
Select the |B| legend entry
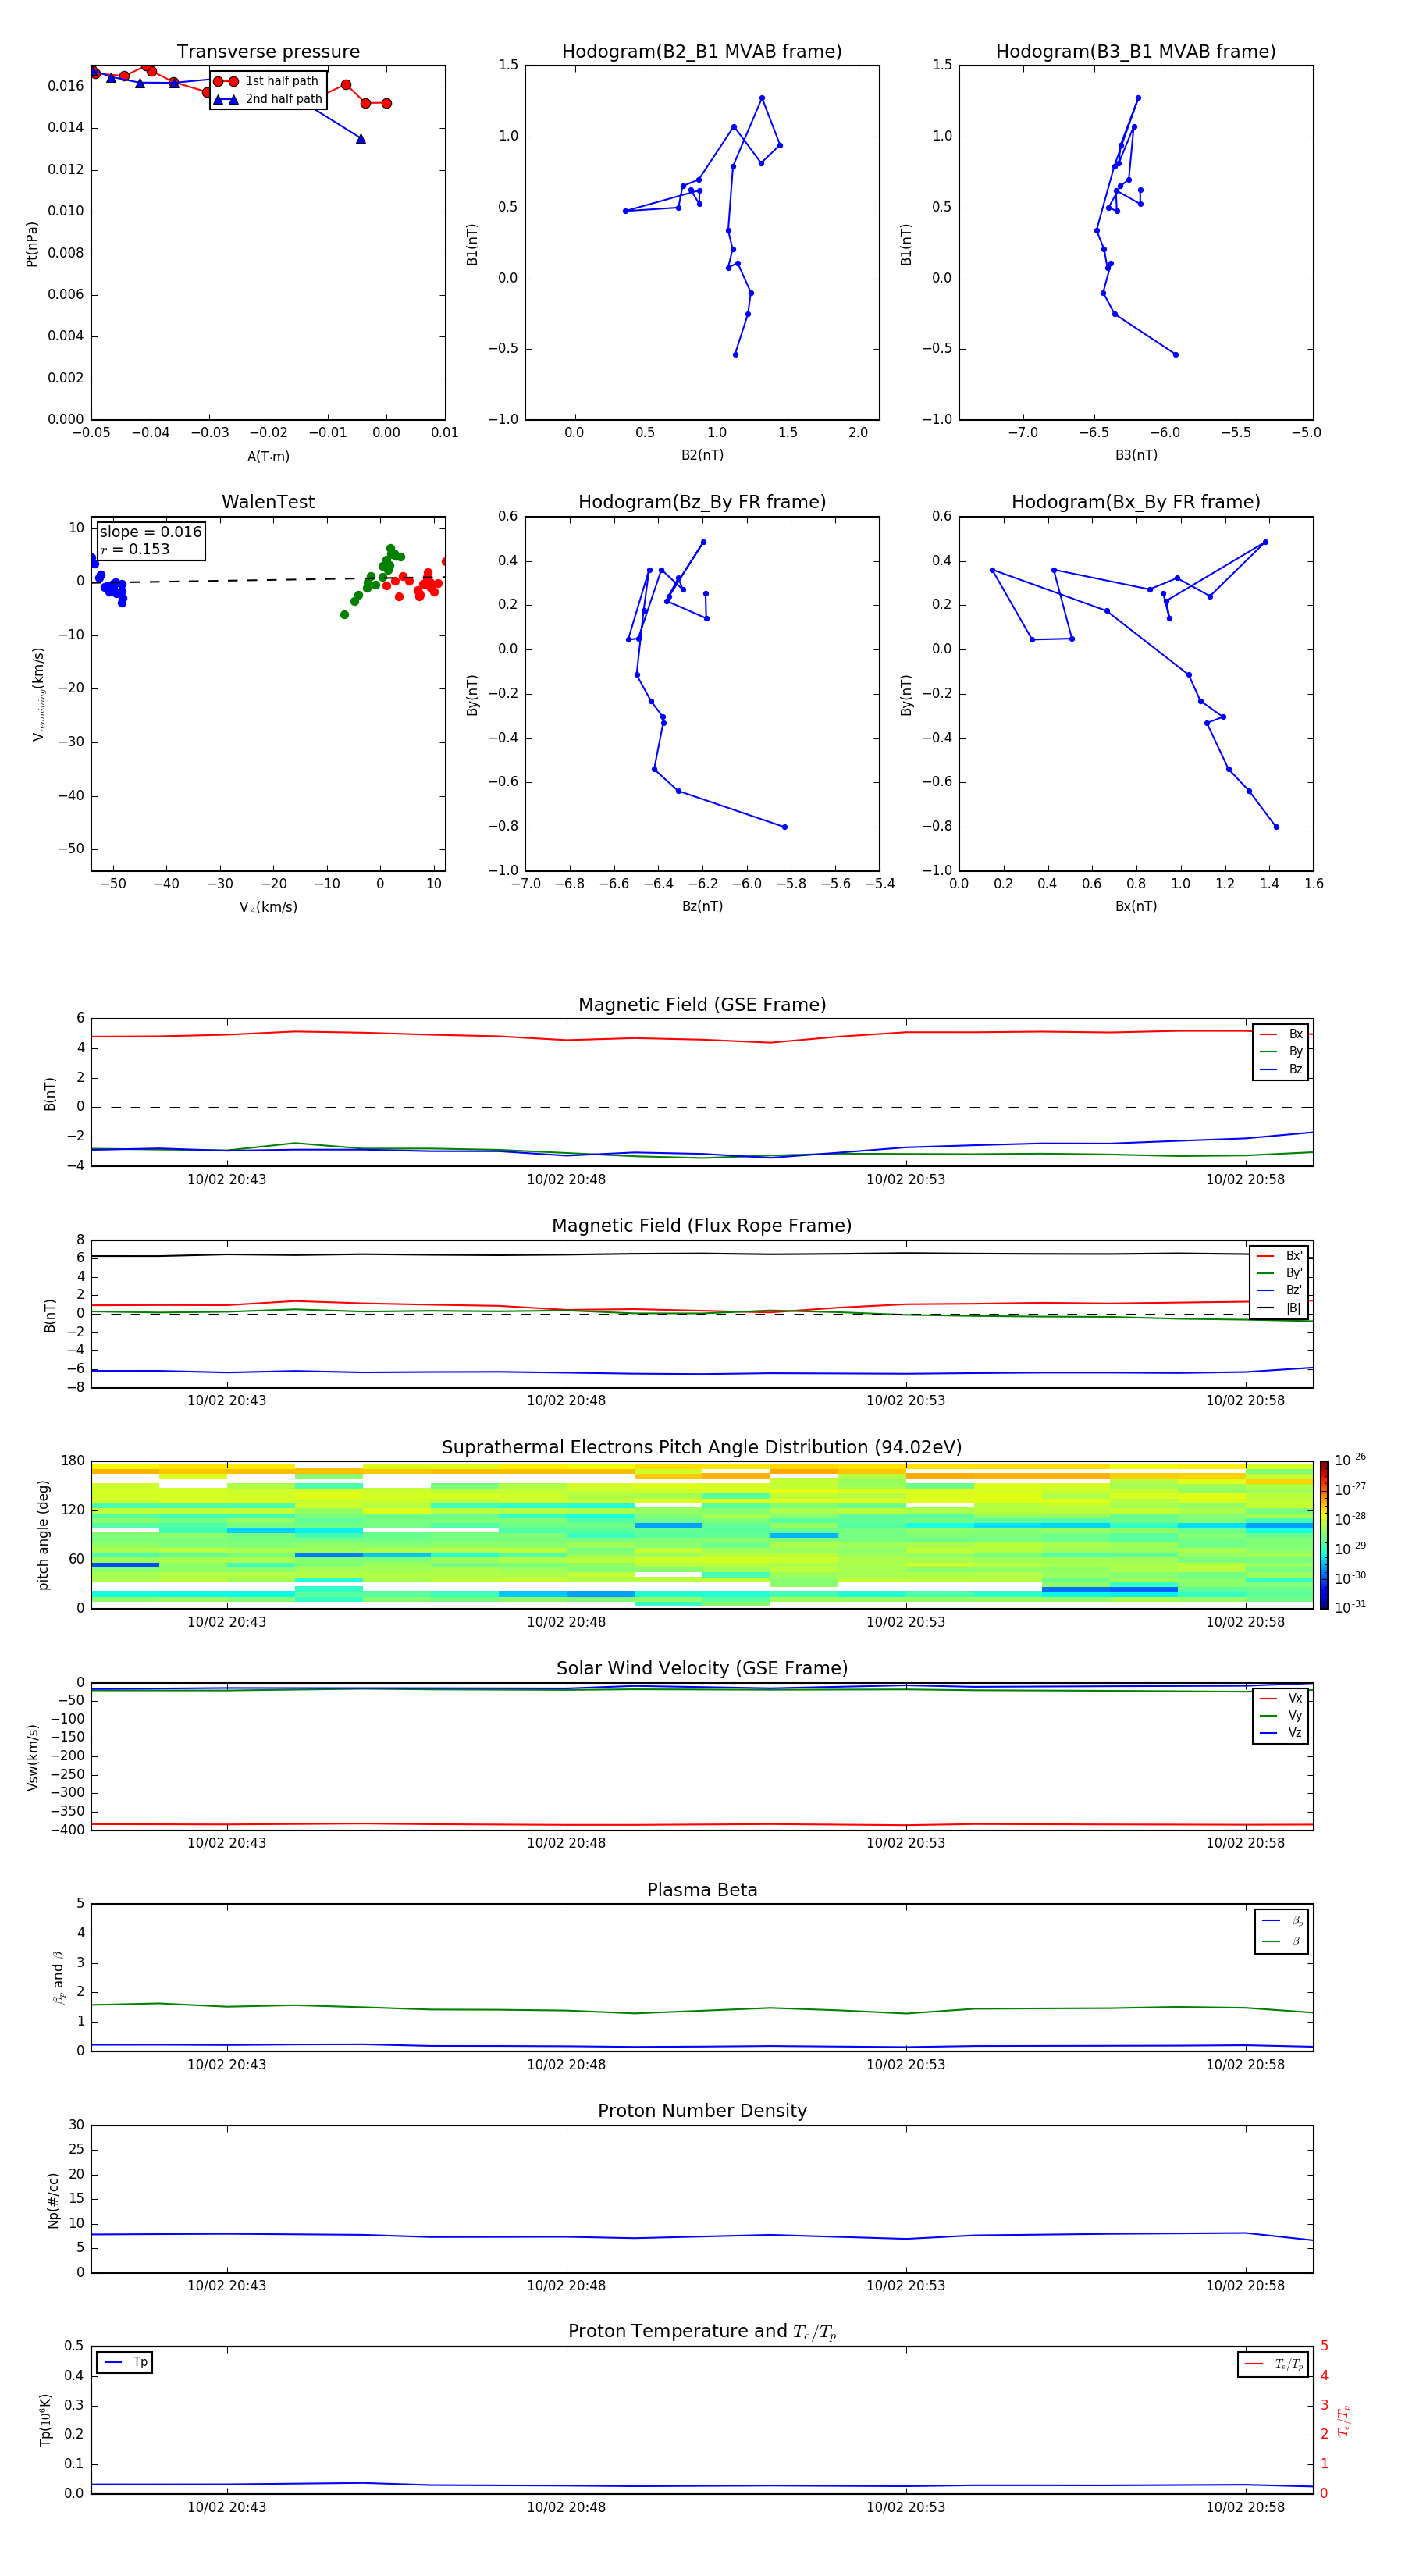point(1280,1308)
